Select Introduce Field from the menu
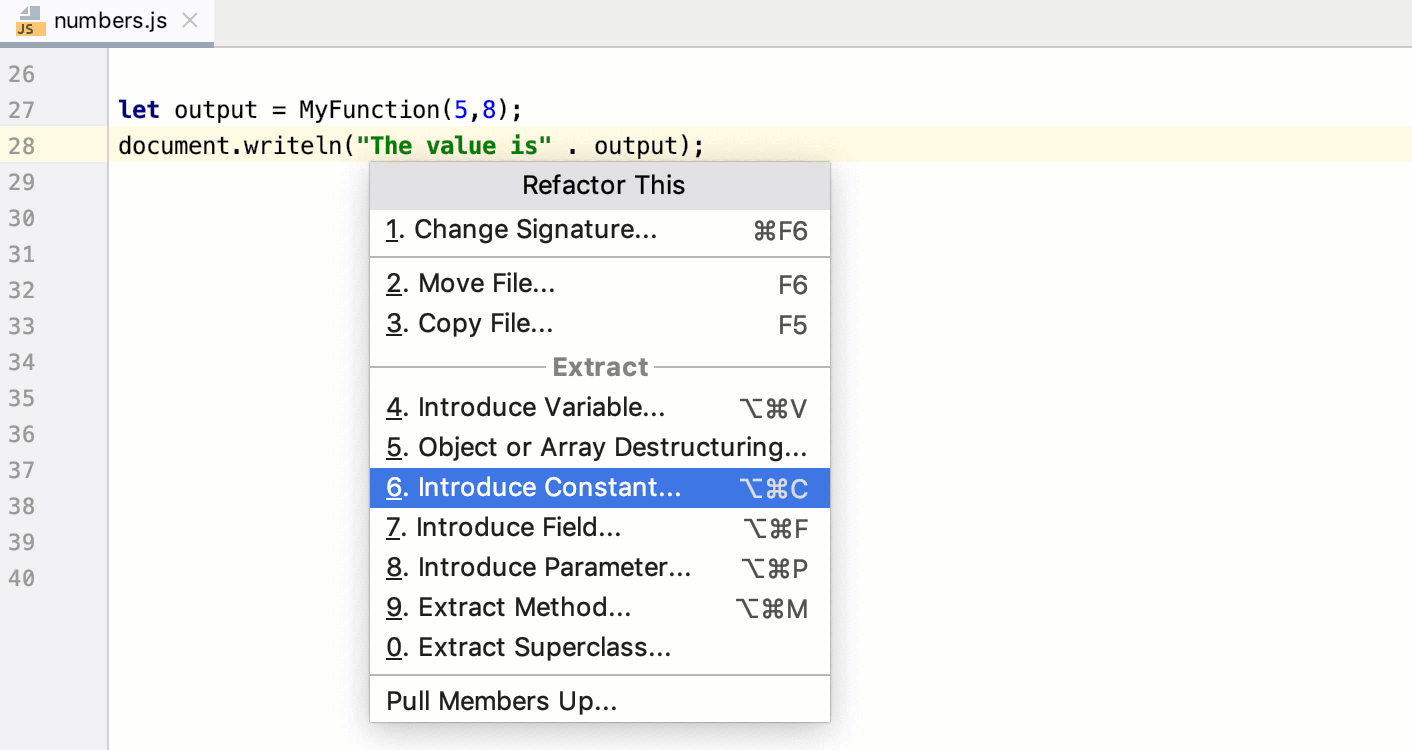 pos(520,527)
